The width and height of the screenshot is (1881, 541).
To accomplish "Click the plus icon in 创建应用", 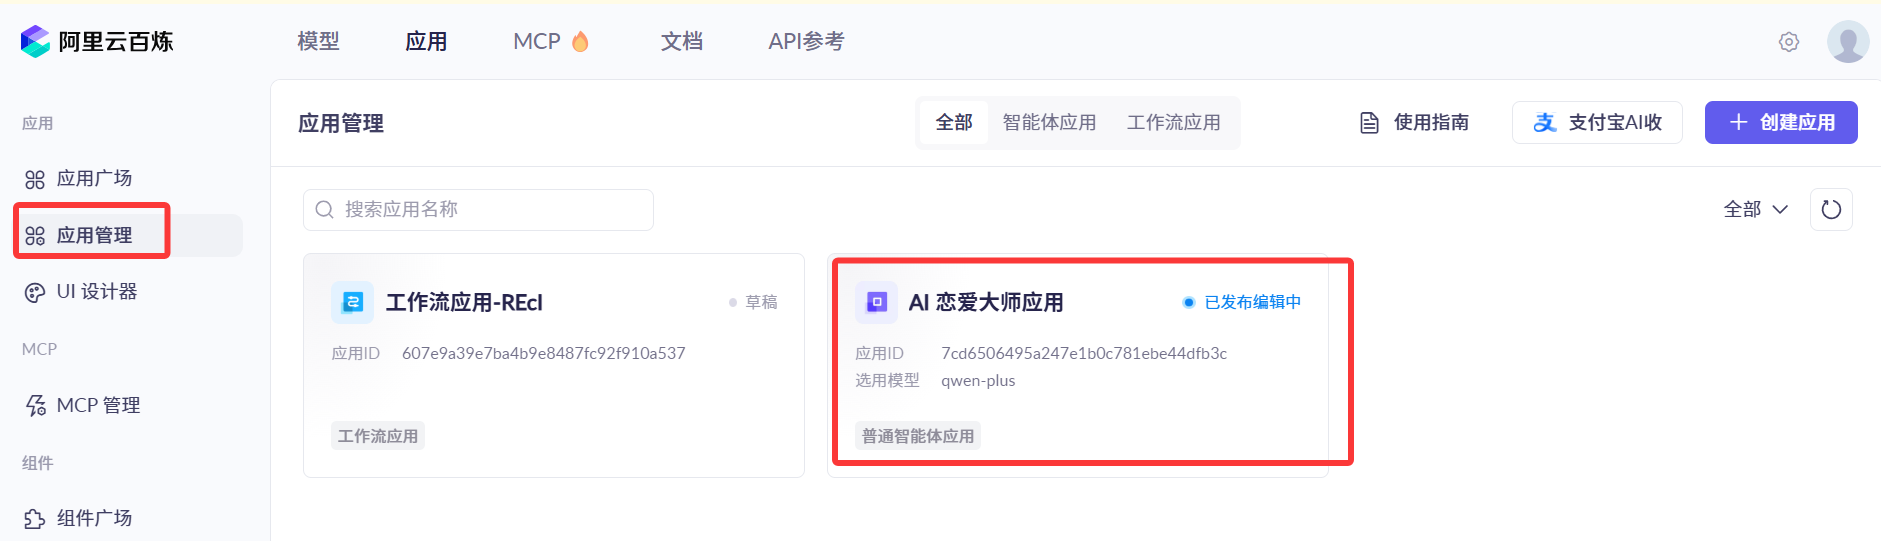I will coord(1738,122).
